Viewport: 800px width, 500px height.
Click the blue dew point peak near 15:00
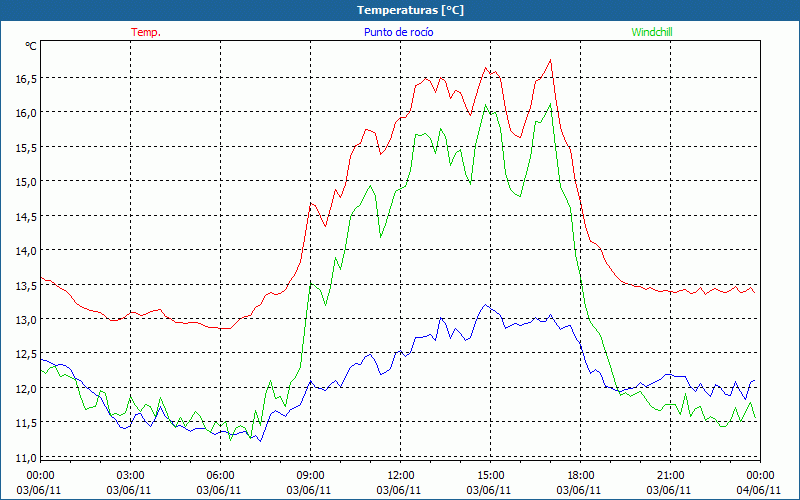(x=486, y=305)
